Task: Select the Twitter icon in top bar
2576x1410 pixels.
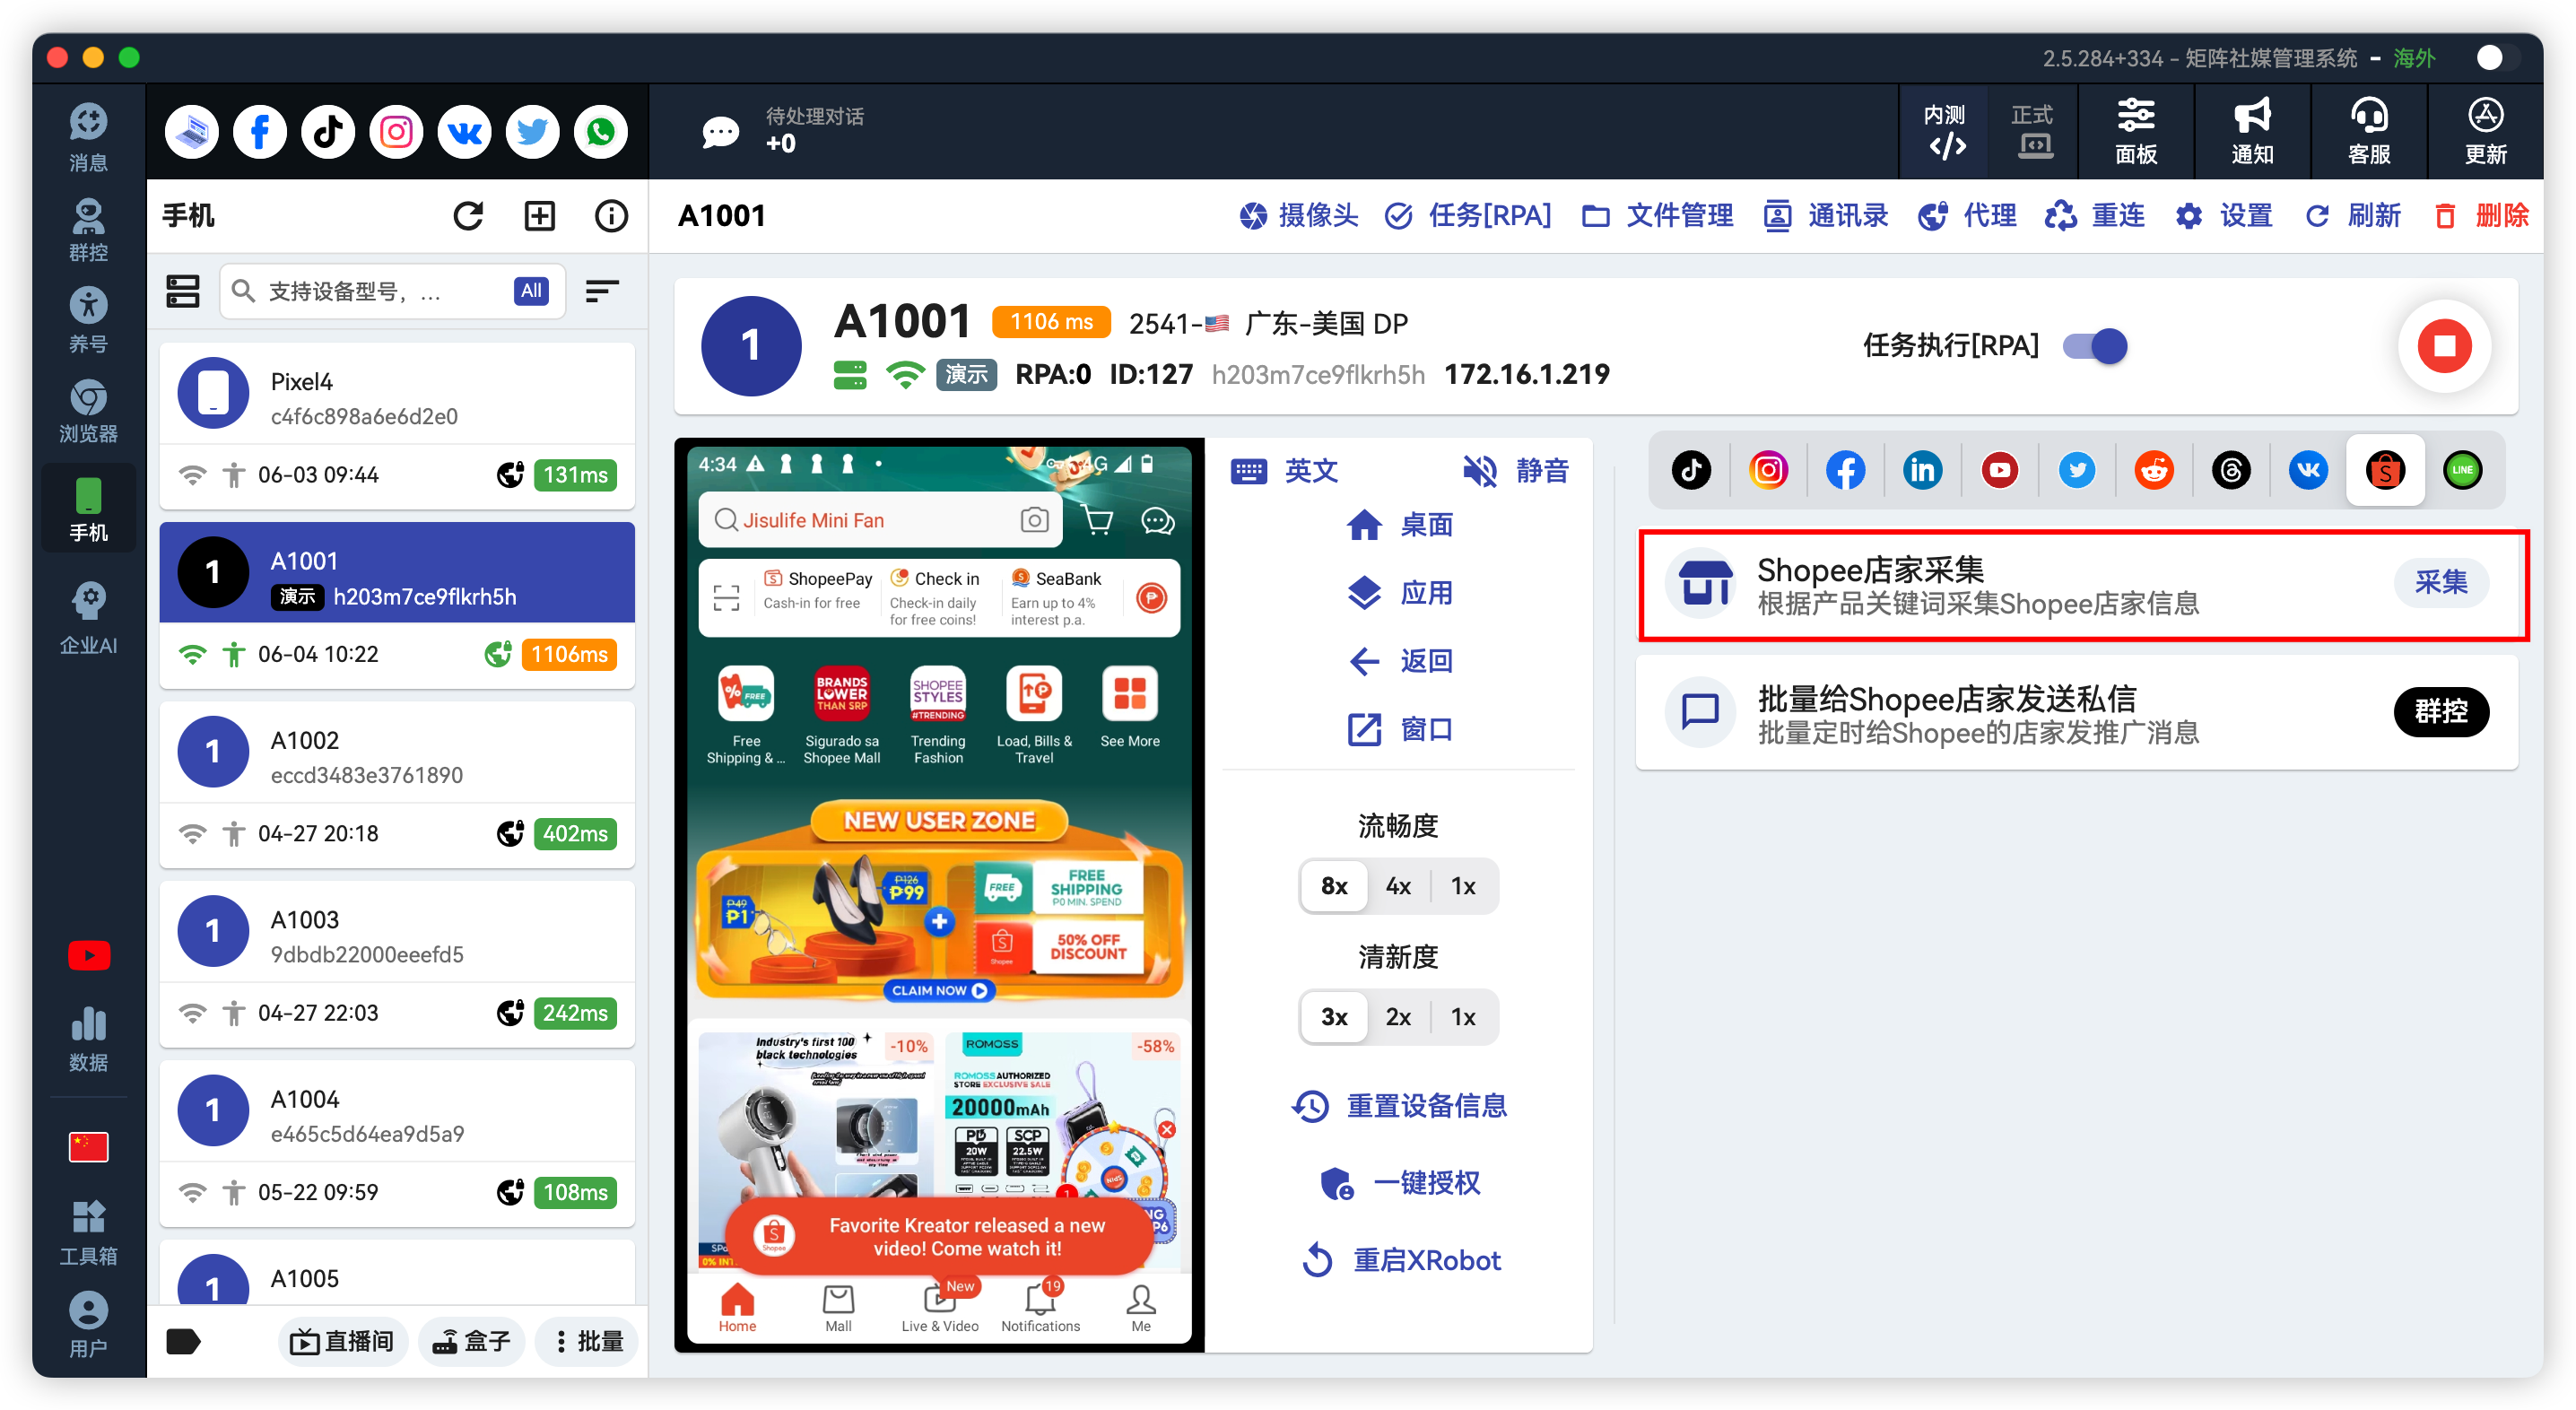Action: (532, 131)
